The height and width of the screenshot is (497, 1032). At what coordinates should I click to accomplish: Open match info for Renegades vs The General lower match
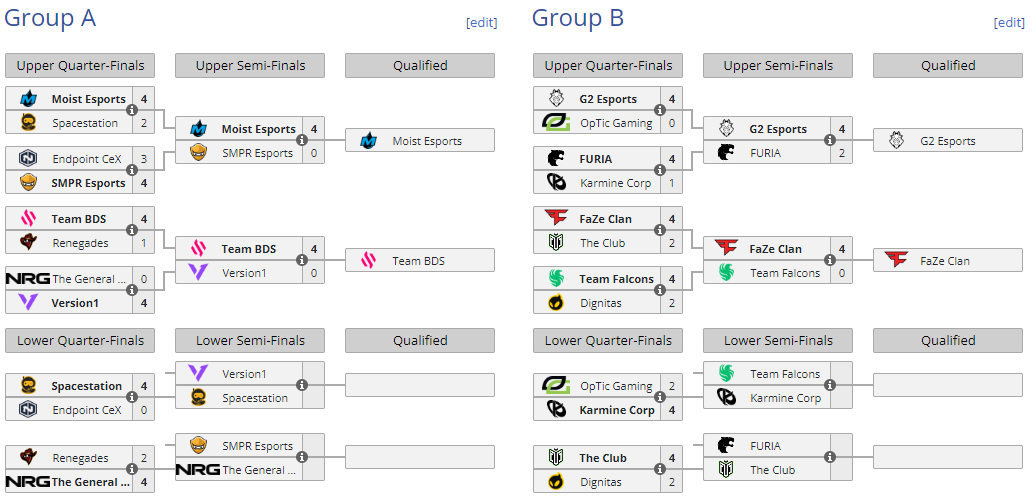point(131,470)
